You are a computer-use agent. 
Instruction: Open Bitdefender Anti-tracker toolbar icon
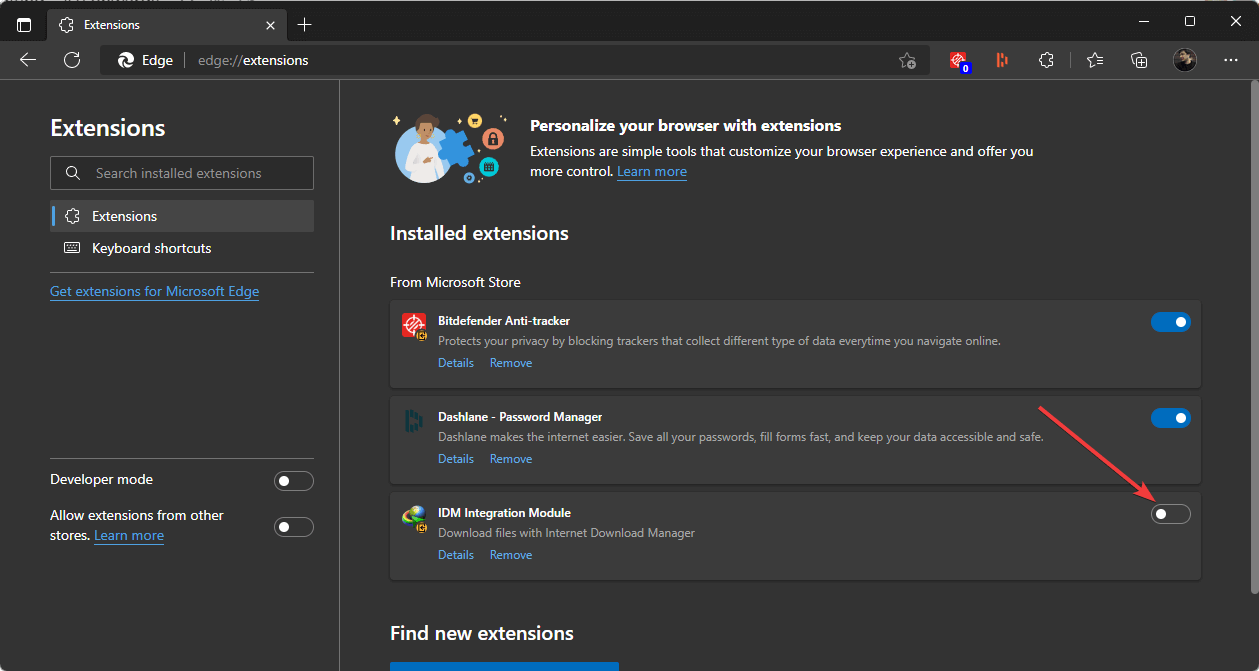pos(960,61)
